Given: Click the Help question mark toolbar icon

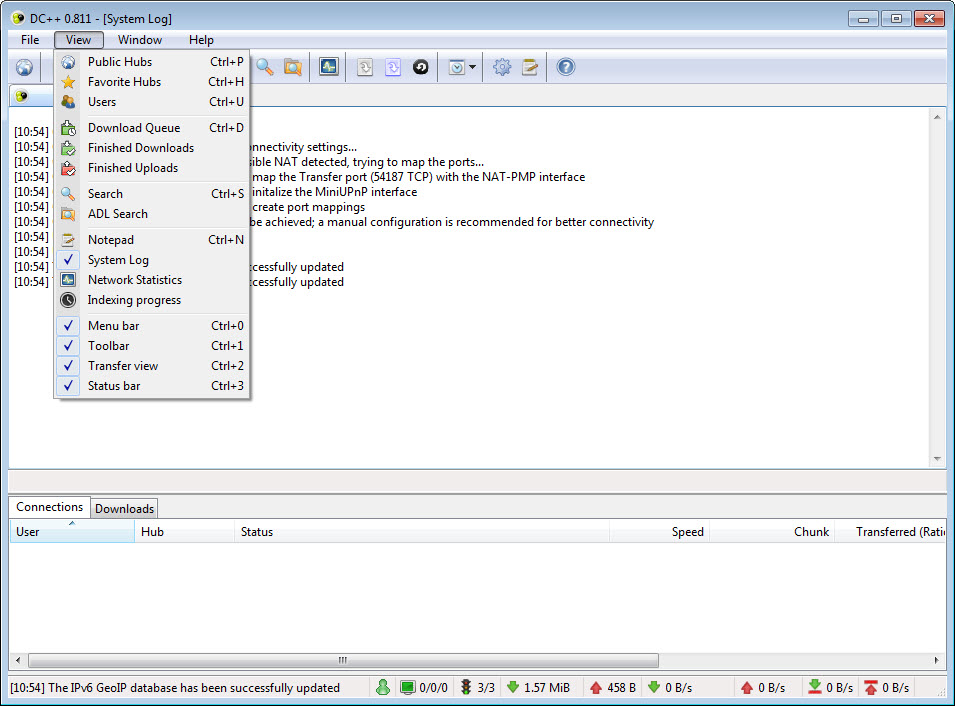Looking at the screenshot, I should (x=566, y=67).
